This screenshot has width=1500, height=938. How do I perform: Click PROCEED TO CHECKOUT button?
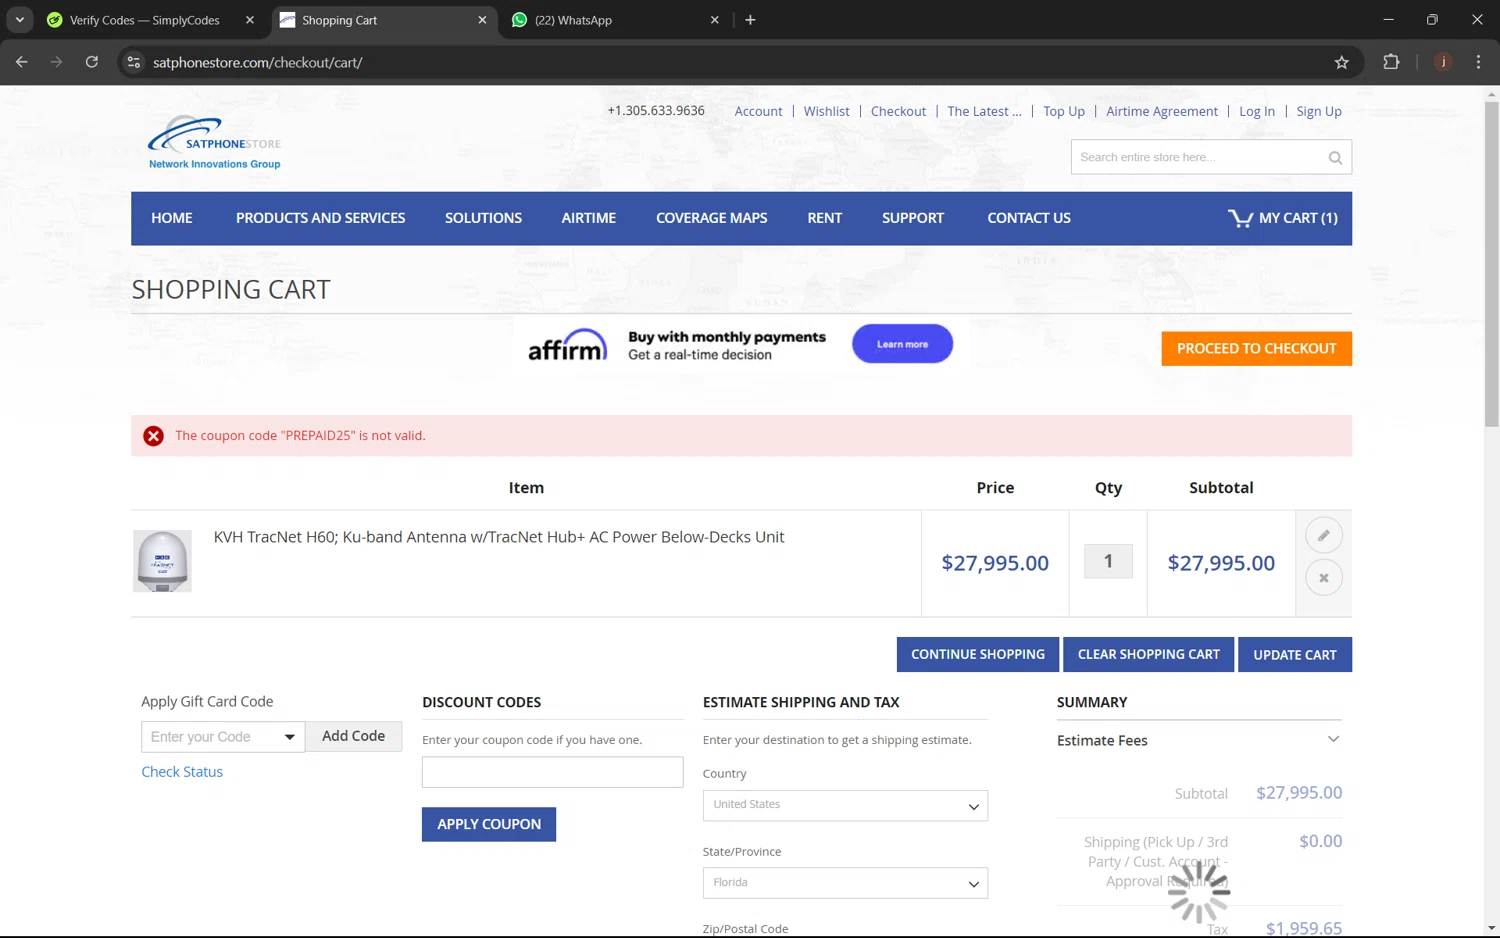pos(1256,349)
